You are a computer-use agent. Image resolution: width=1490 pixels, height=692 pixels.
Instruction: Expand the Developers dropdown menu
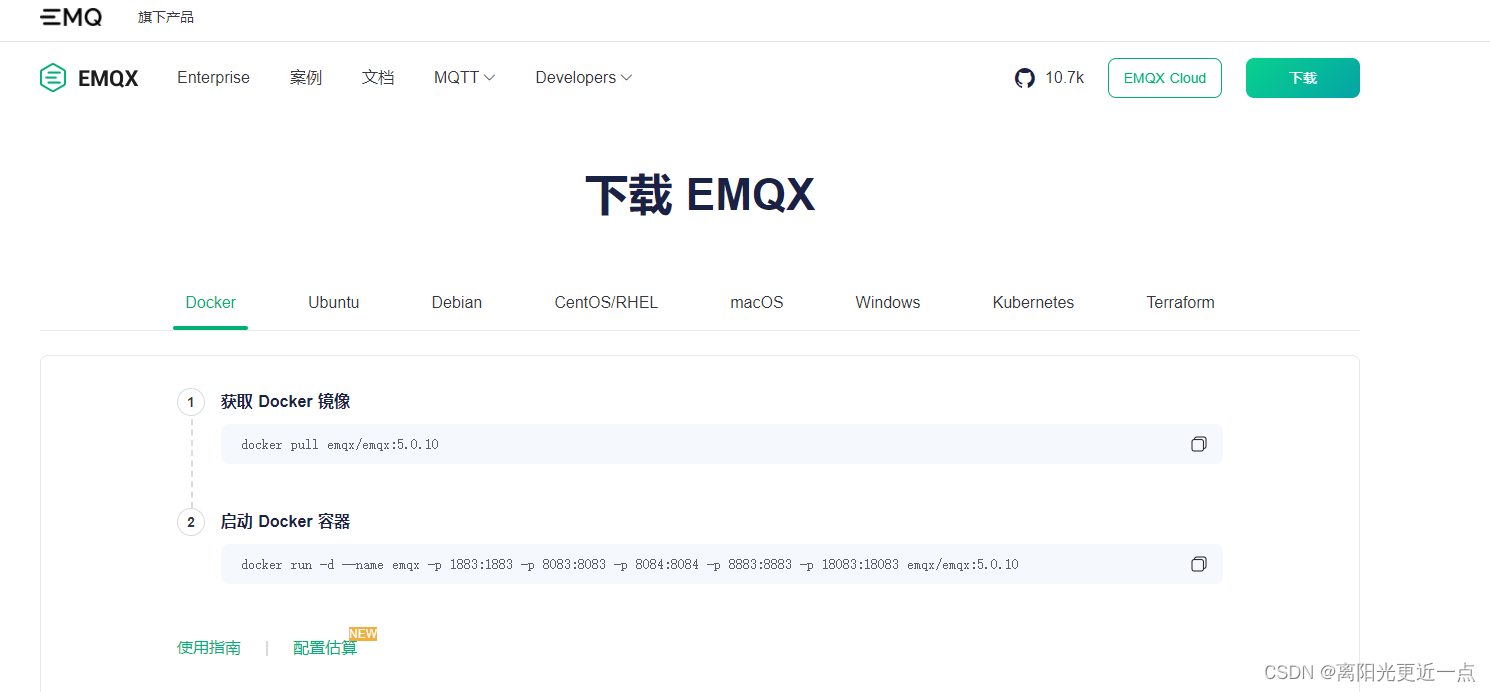tap(584, 78)
